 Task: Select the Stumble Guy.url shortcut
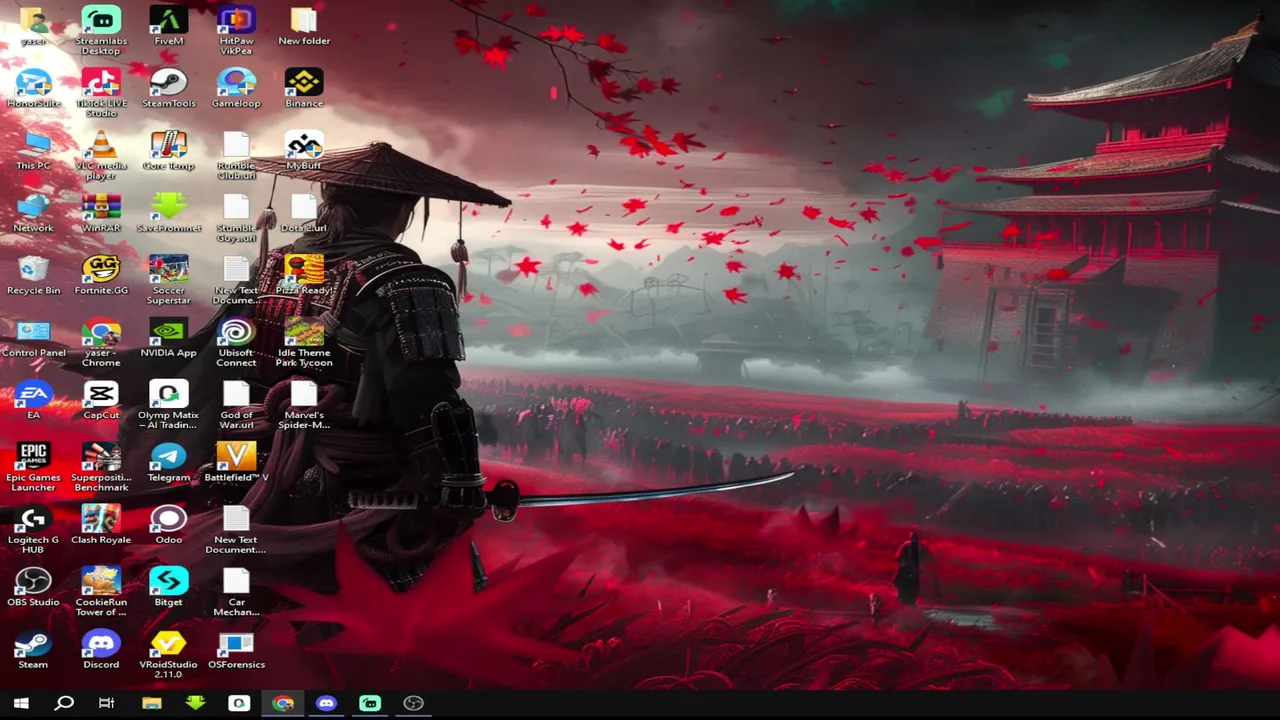[x=236, y=218]
